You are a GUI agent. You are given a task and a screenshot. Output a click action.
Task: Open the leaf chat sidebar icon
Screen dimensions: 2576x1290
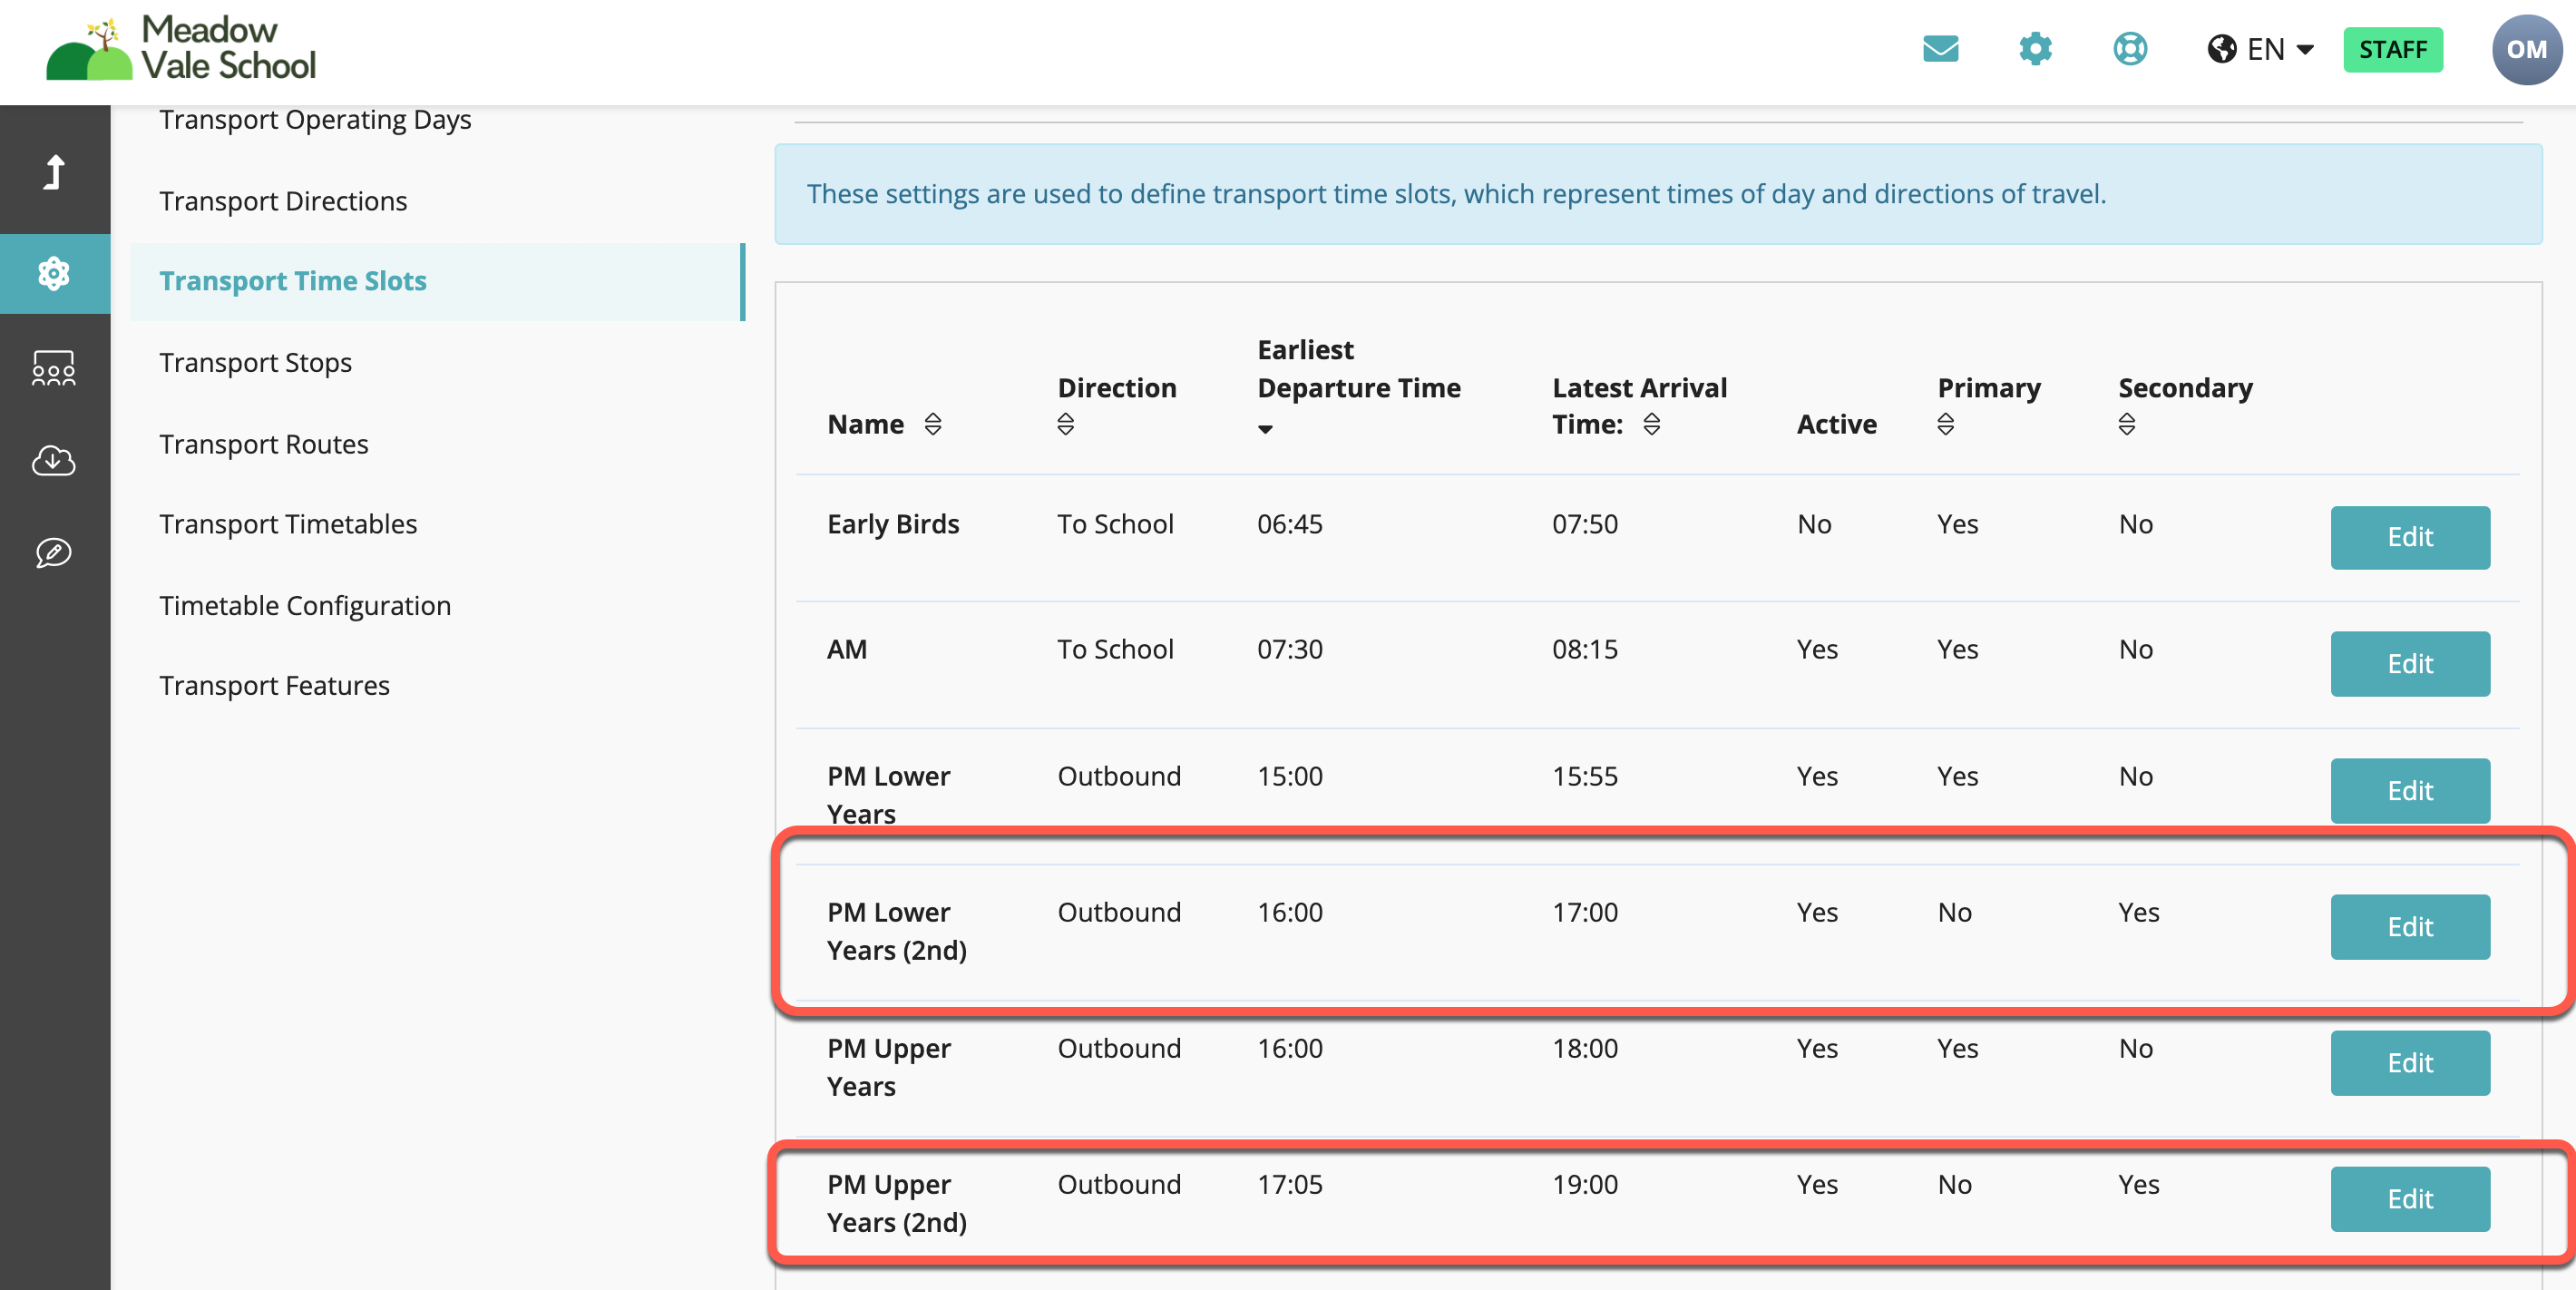click(x=54, y=552)
